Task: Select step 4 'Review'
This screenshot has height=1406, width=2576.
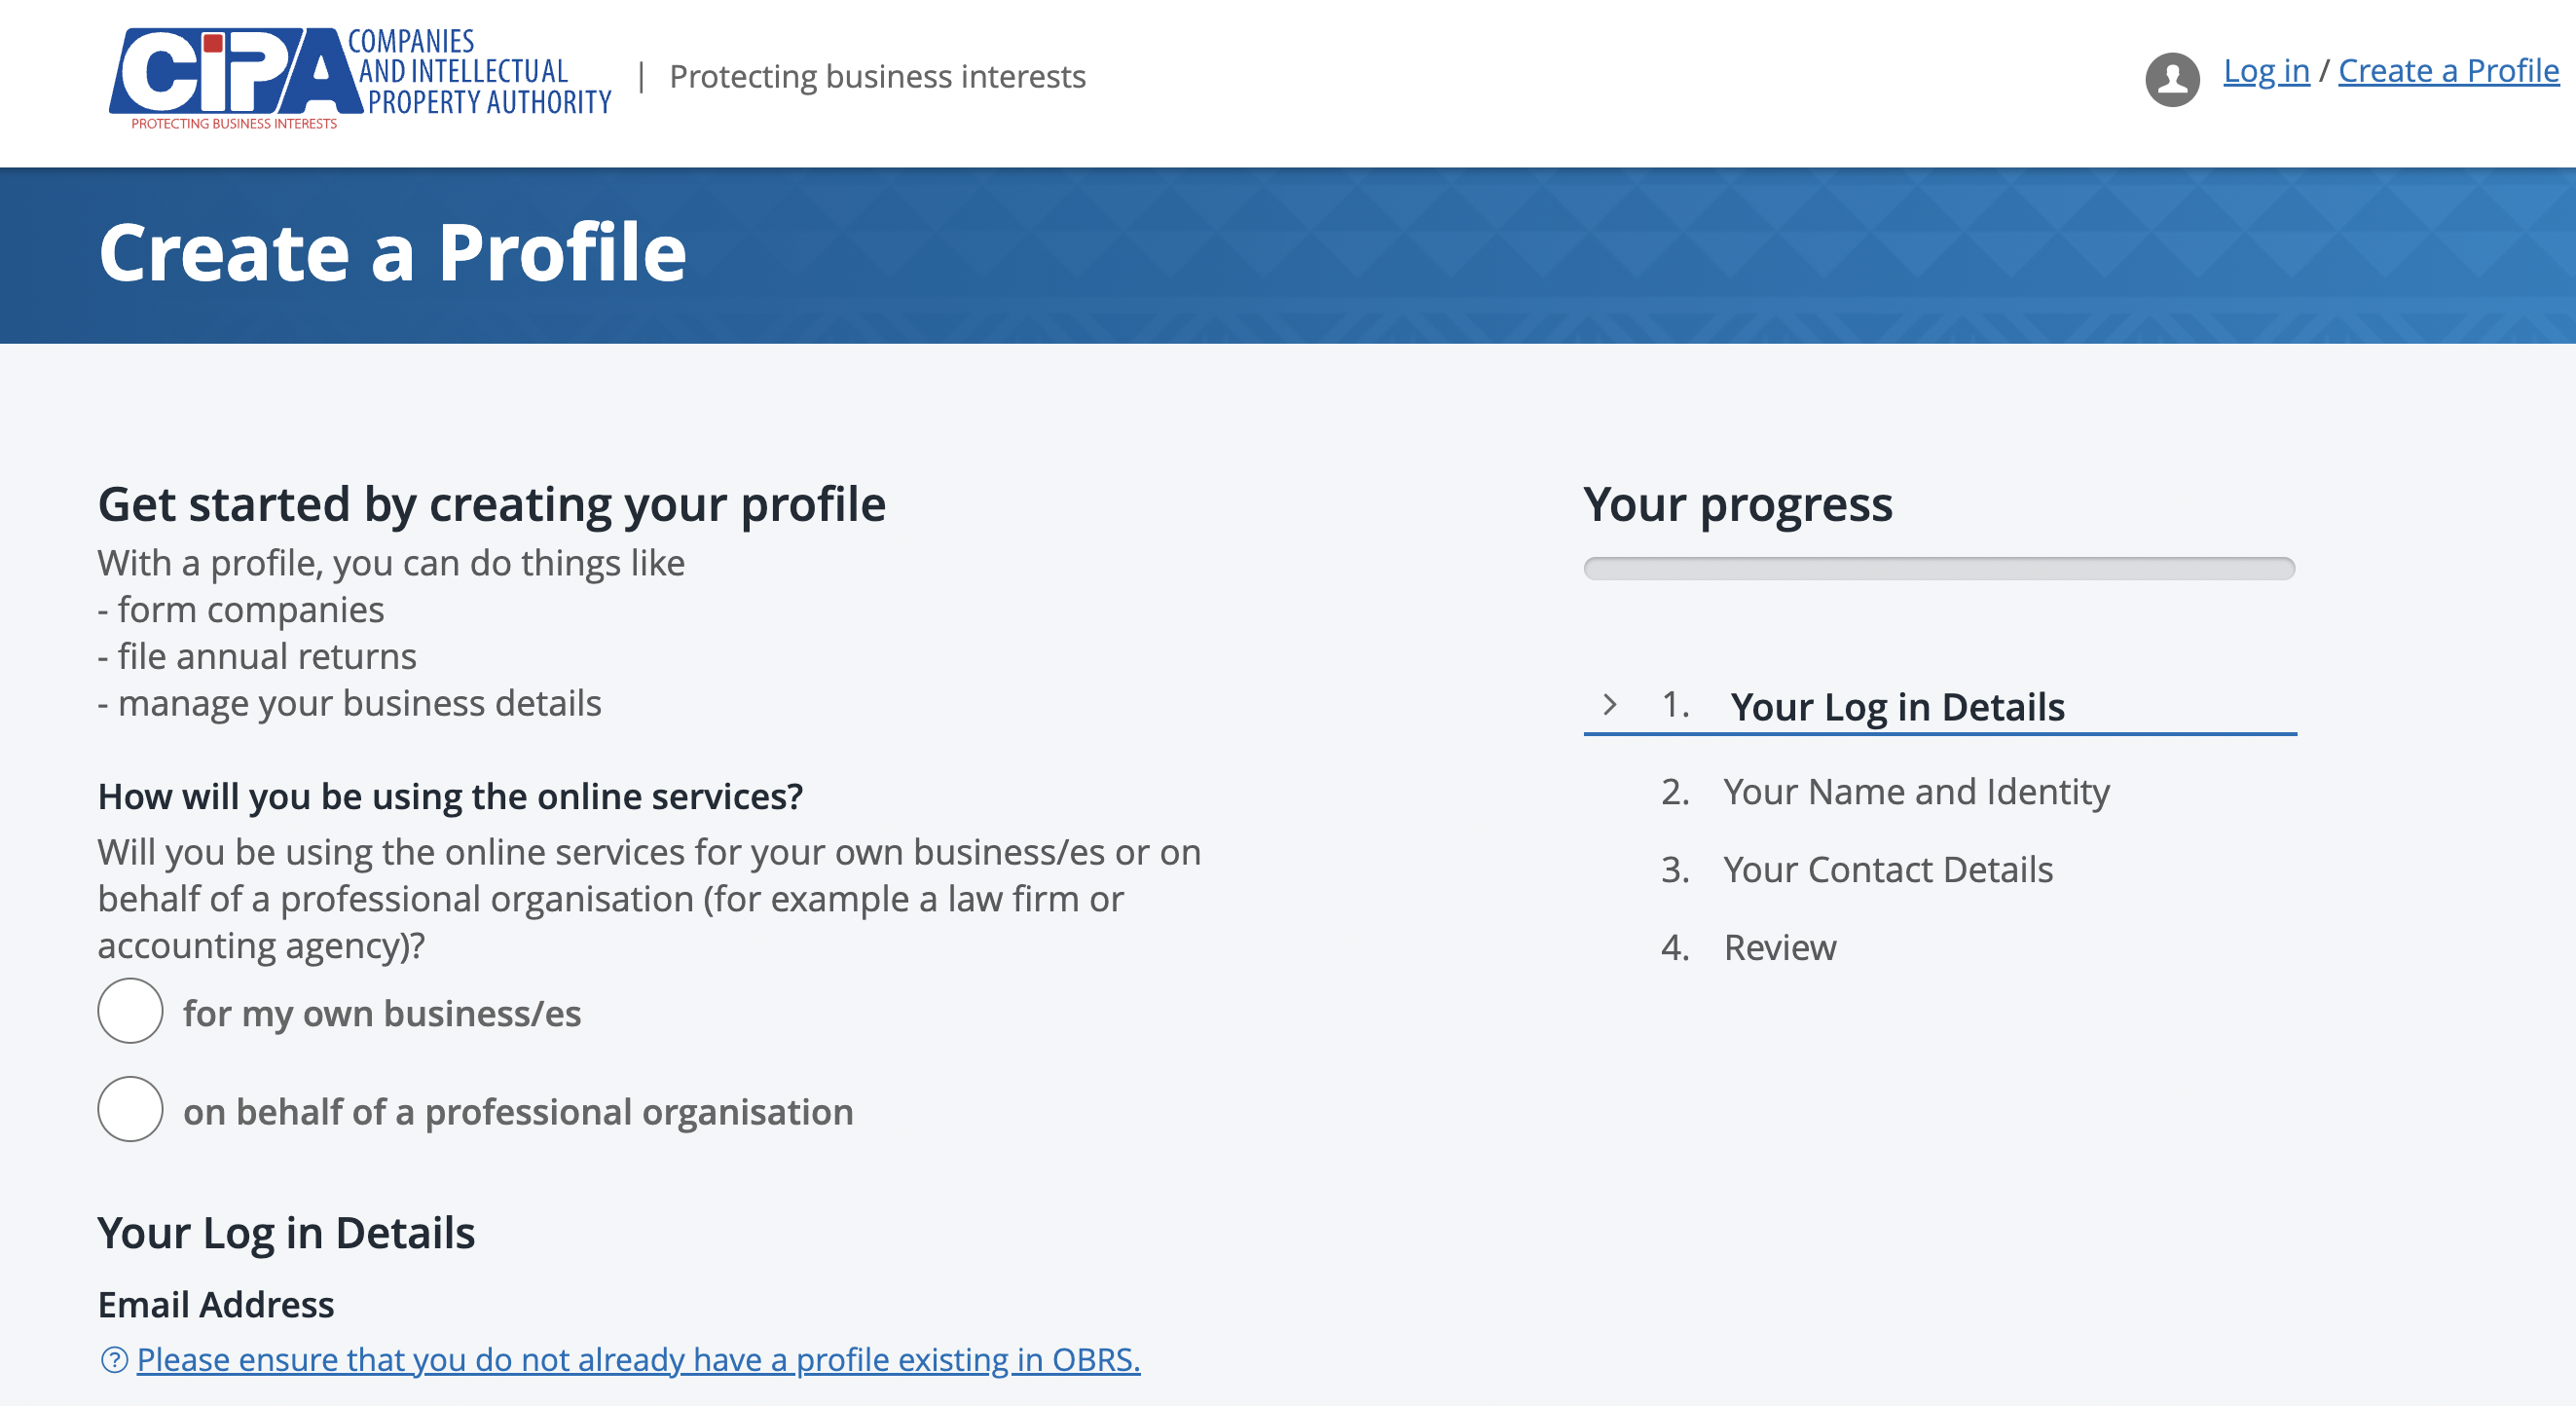Action: 1779,947
